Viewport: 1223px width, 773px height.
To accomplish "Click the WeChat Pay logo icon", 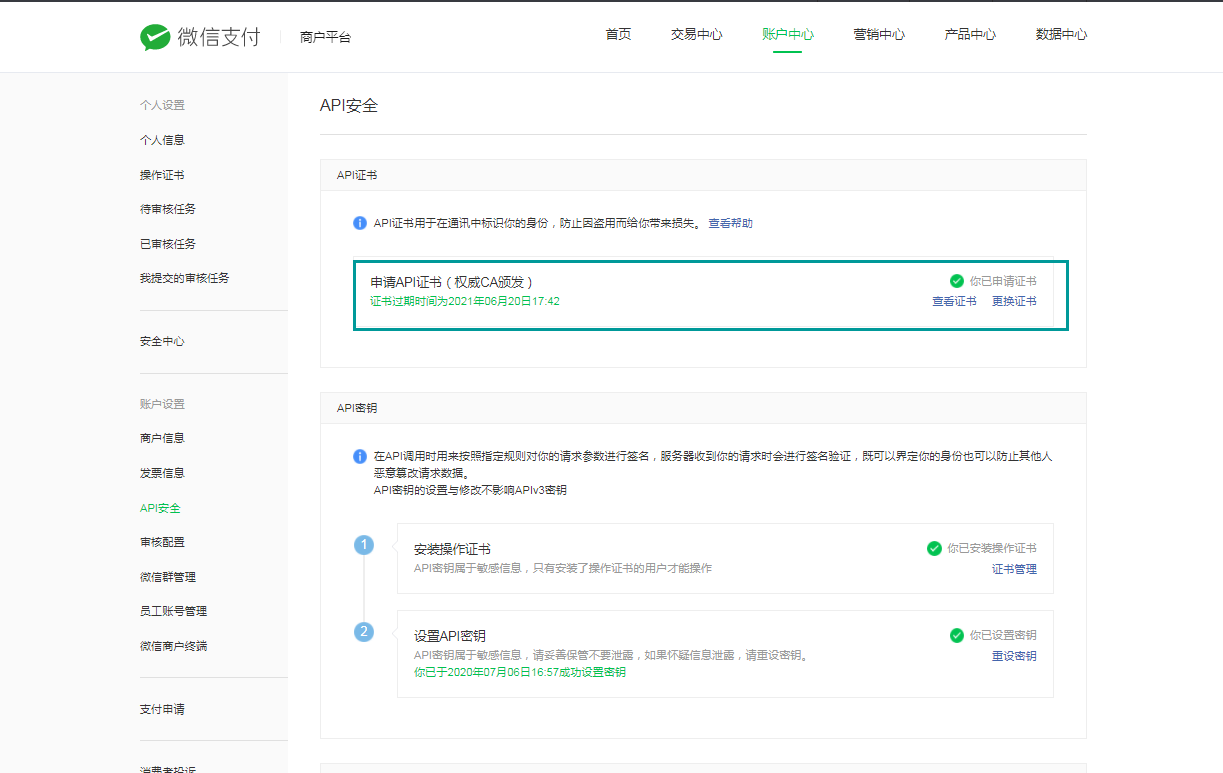I will click(x=155, y=37).
